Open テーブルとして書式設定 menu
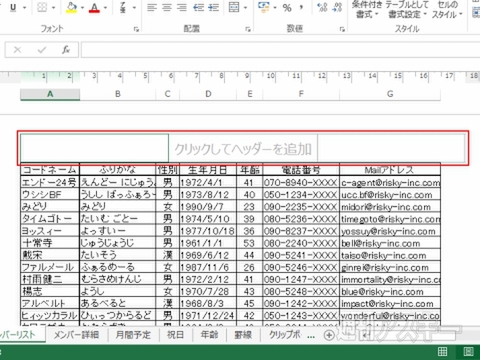480x360 pixels. [407, 9]
